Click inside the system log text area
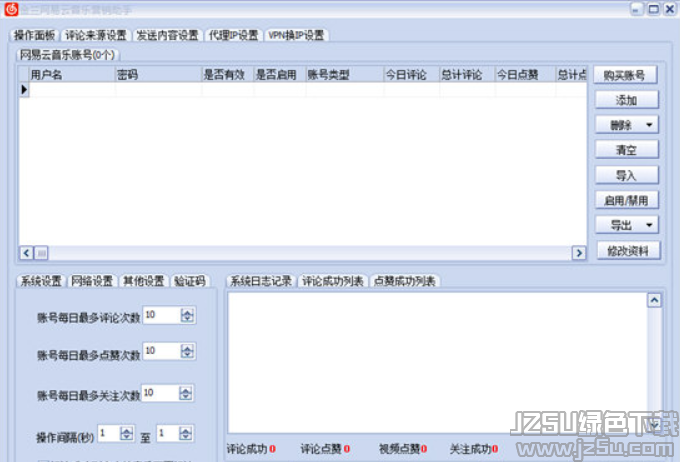 pyautogui.click(x=438, y=363)
